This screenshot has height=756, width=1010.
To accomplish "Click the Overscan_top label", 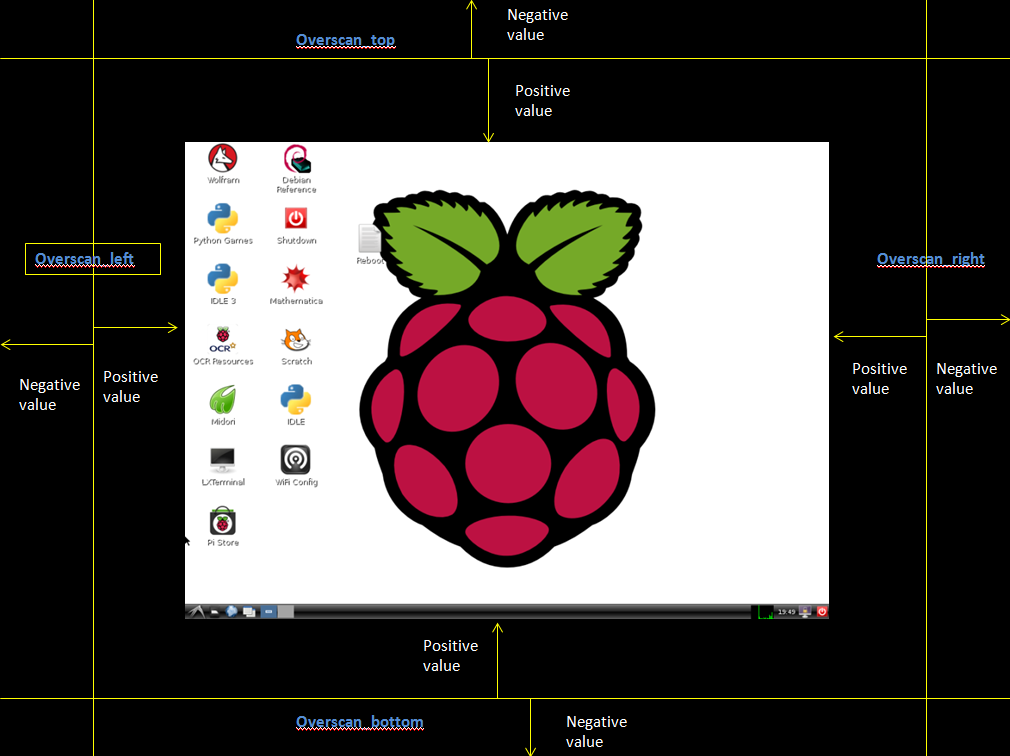I will pyautogui.click(x=345, y=40).
